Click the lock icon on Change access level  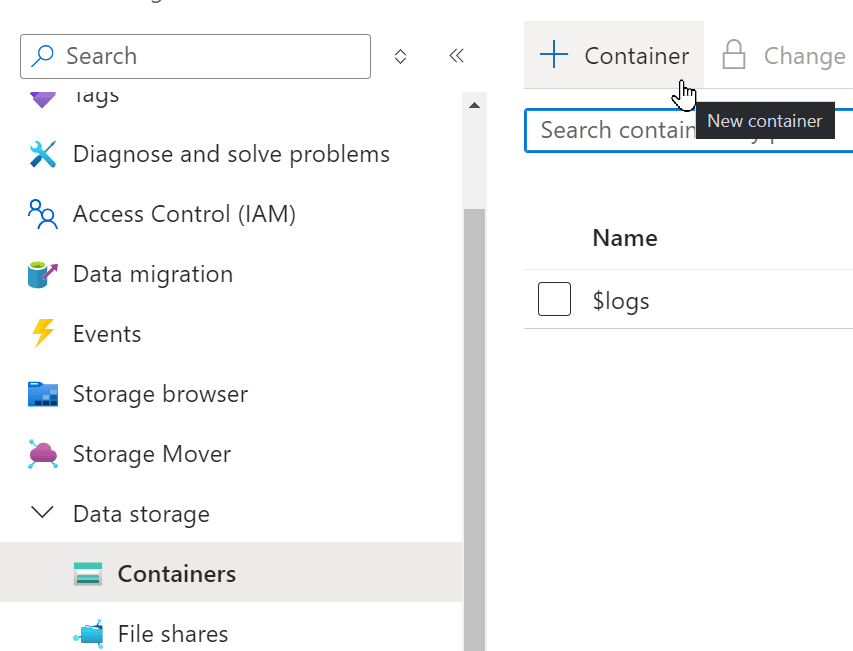(735, 55)
